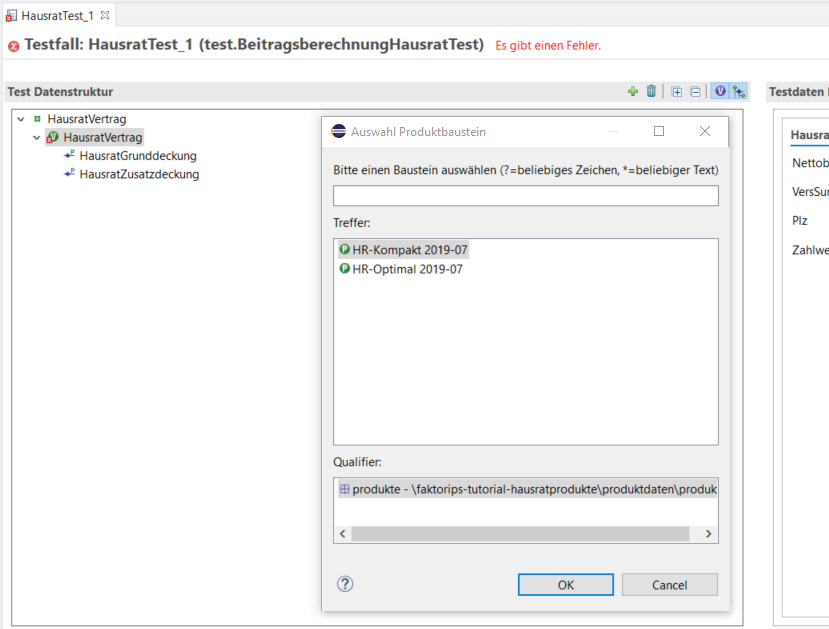Toggle the purple V toolbar button
Viewport: 829px width, 629px height.
(720, 91)
